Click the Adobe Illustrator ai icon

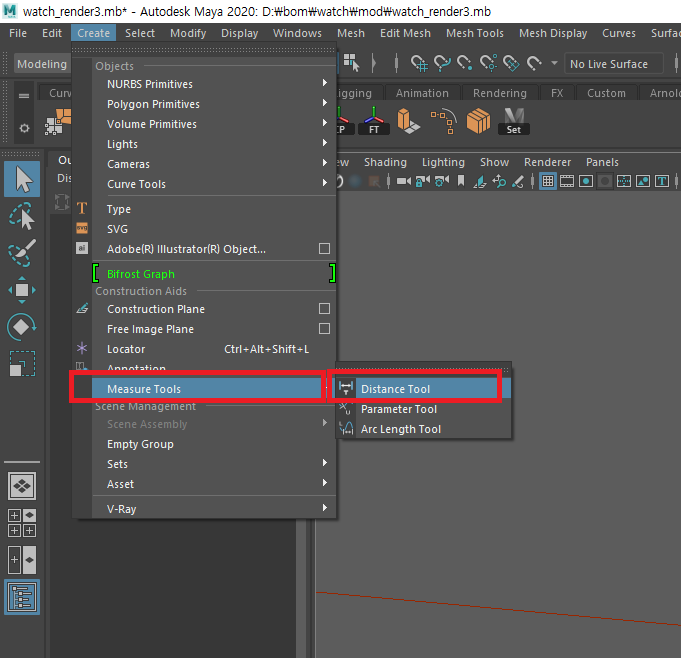82,248
